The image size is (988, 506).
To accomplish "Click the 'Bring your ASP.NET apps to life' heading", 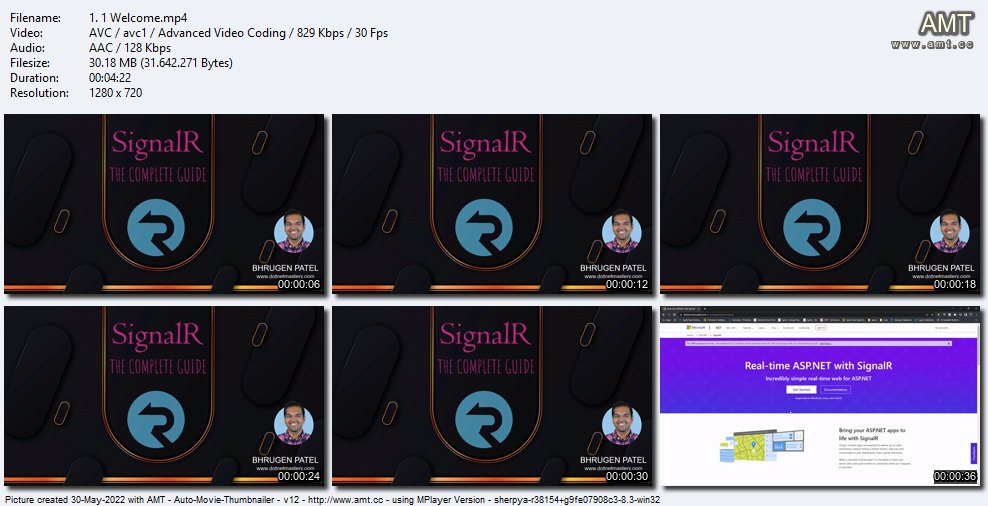I will pos(872,434).
